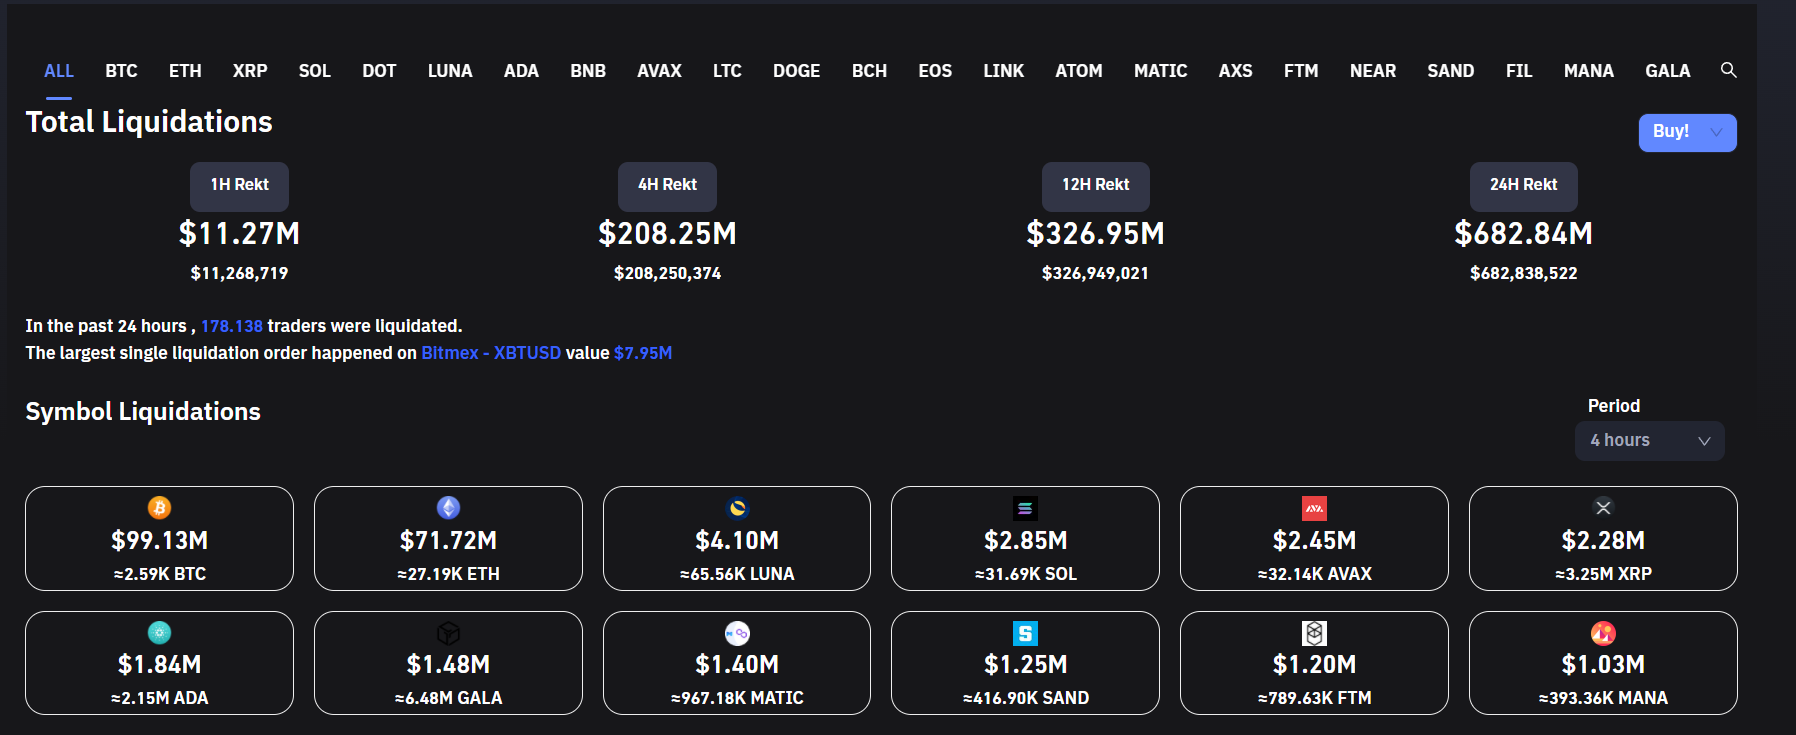Click the search magnifier icon
The width and height of the screenshot is (1796, 735).
pyautogui.click(x=1728, y=70)
